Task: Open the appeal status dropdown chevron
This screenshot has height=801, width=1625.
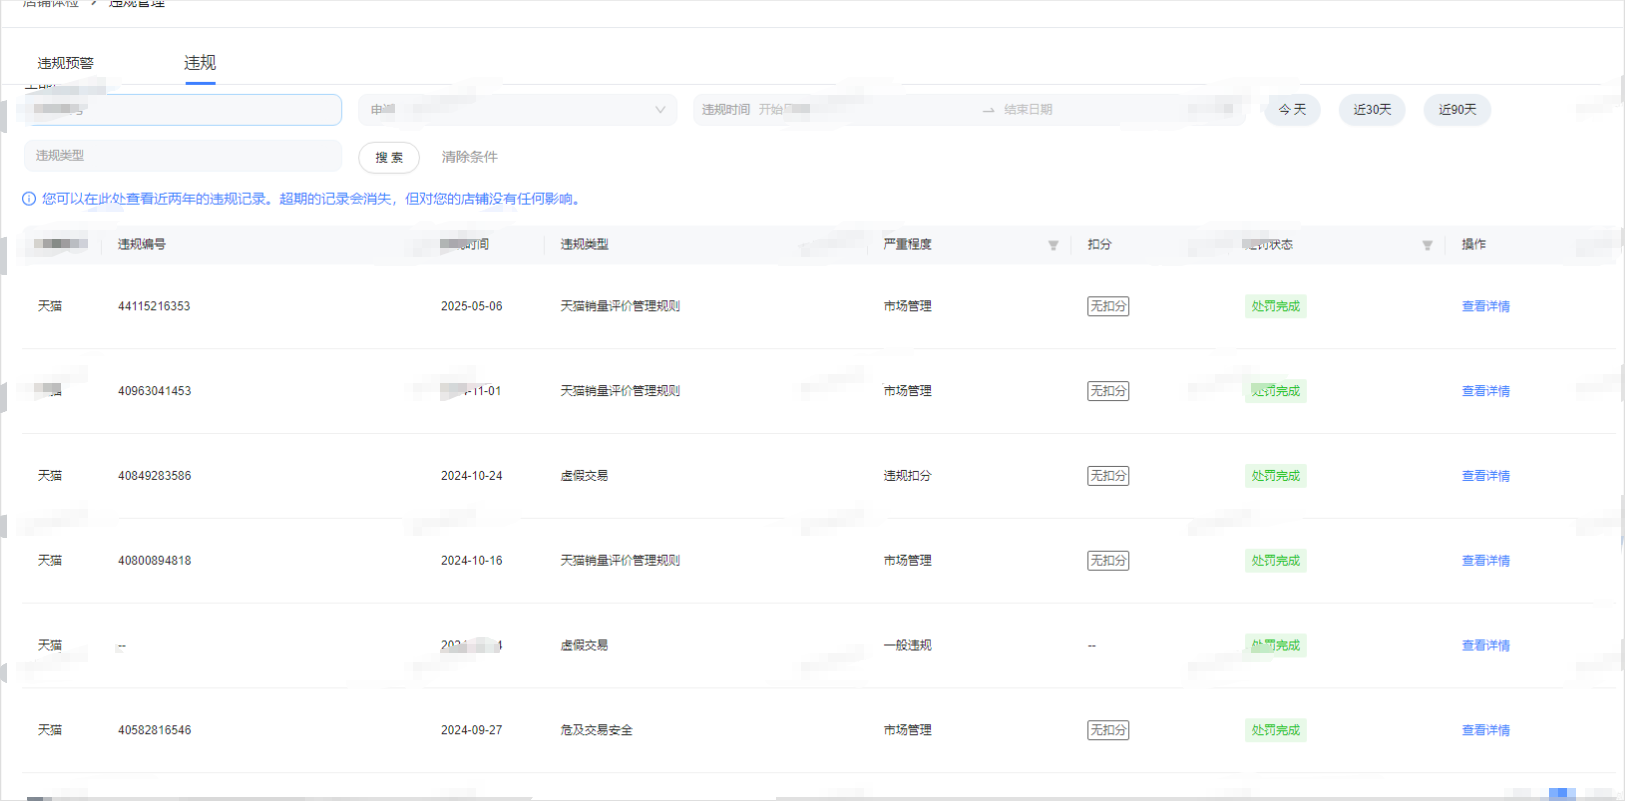Action: click(660, 110)
